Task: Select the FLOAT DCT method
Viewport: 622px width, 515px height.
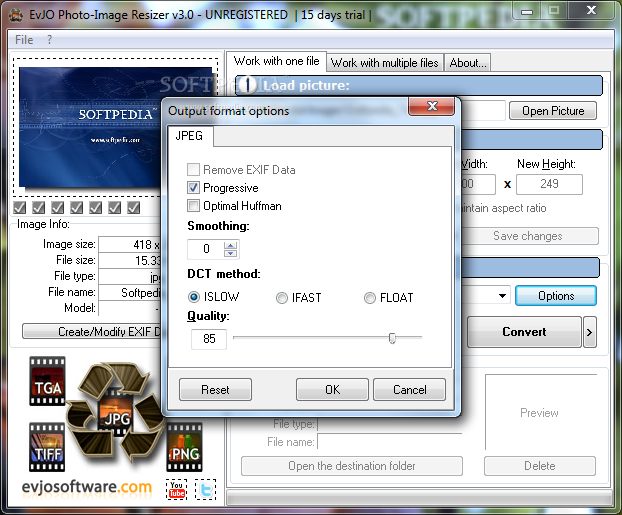Action: pos(370,298)
